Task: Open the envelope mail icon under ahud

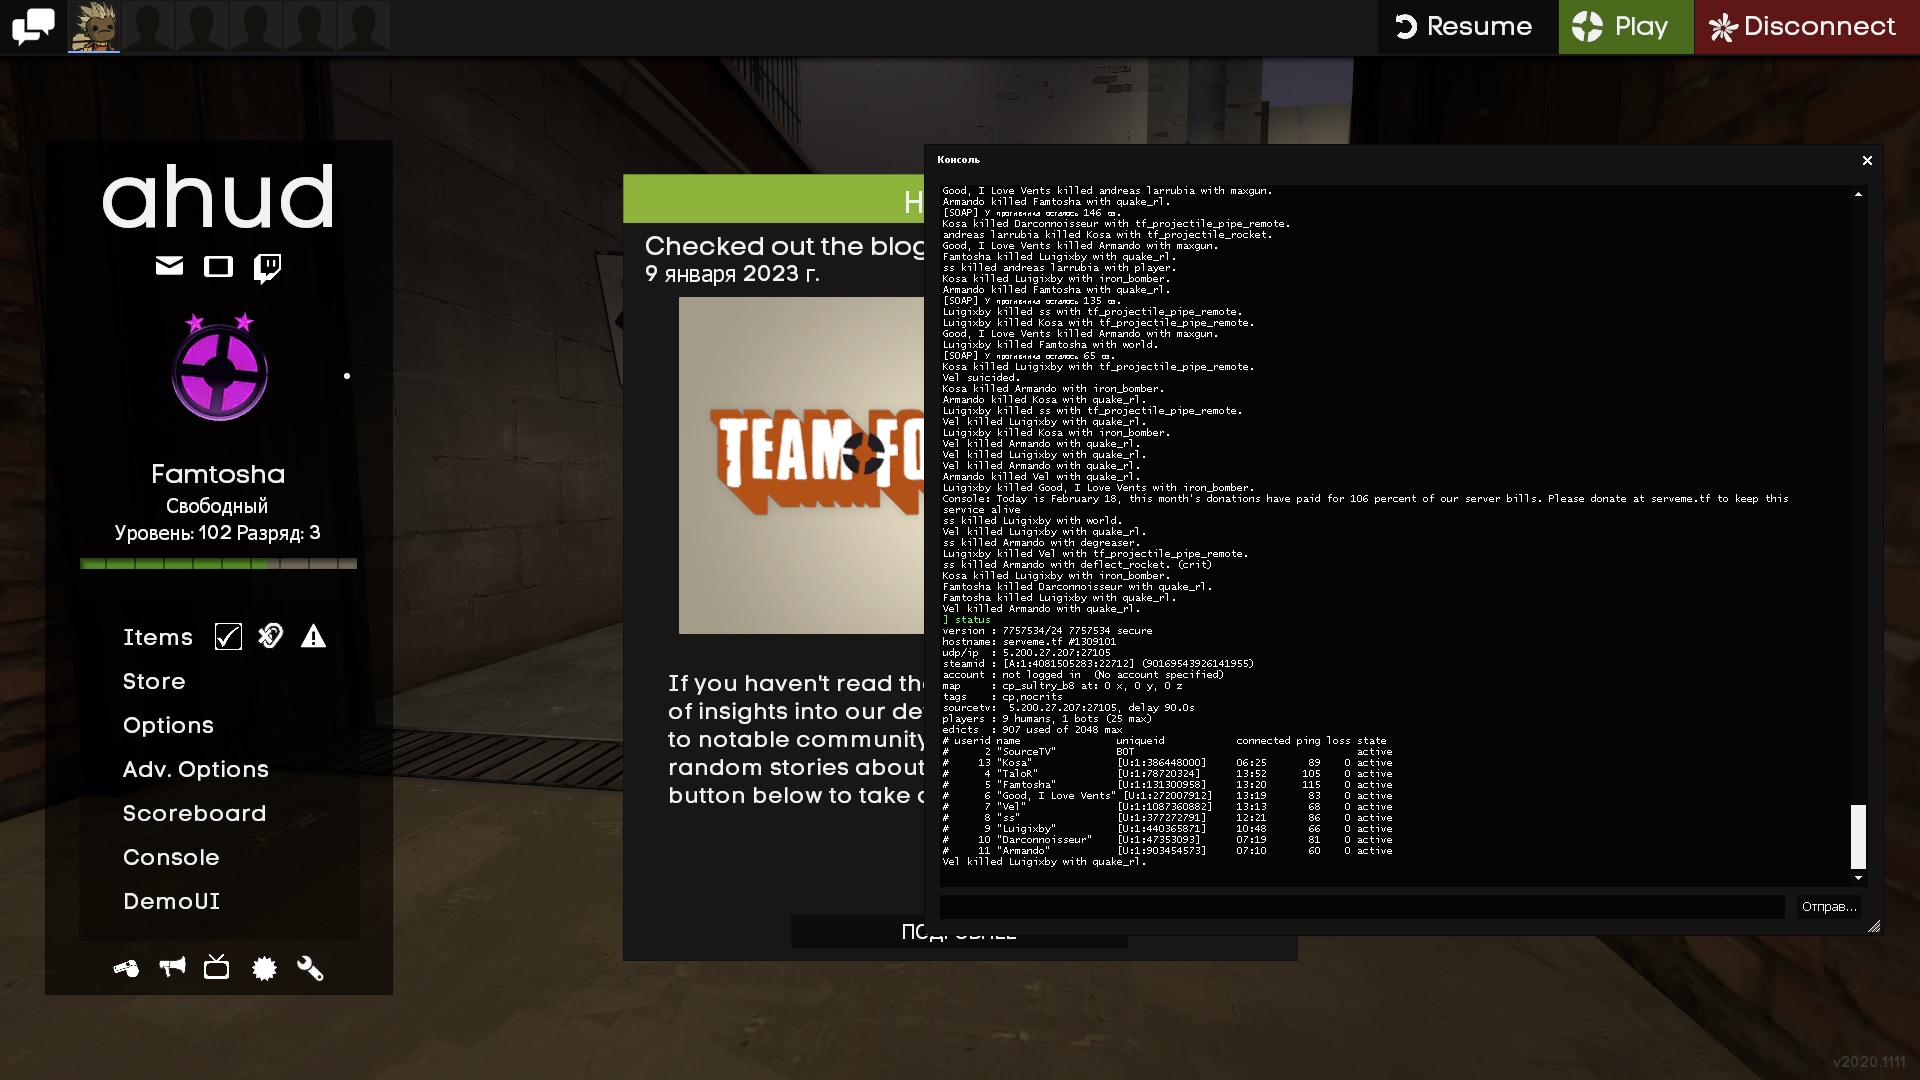Action: click(169, 266)
